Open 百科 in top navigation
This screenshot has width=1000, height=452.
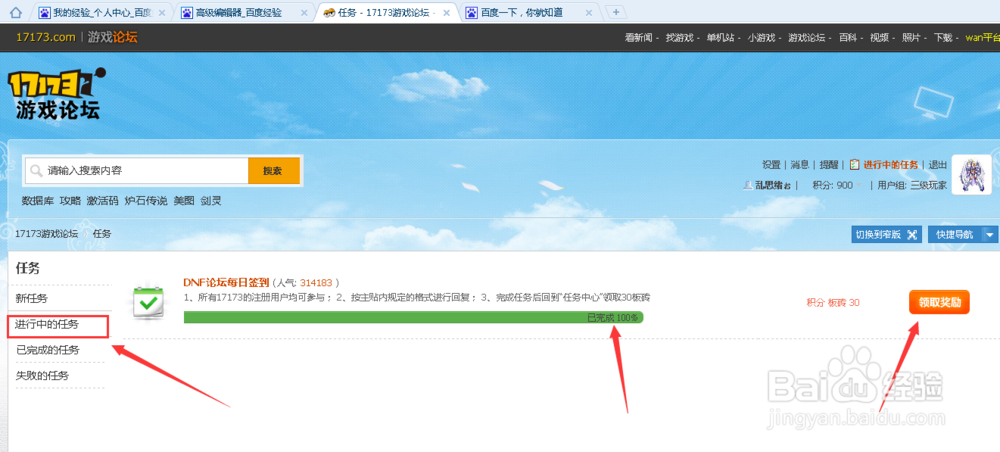pos(848,38)
